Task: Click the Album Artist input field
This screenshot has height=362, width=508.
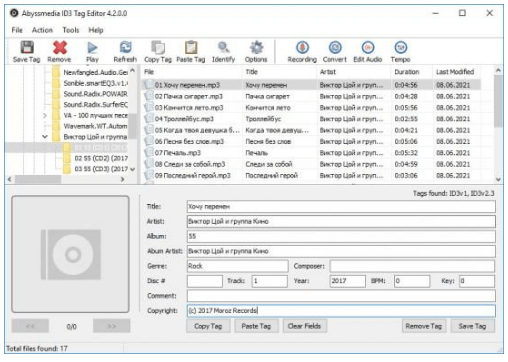Action: click(x=341, y=251)
